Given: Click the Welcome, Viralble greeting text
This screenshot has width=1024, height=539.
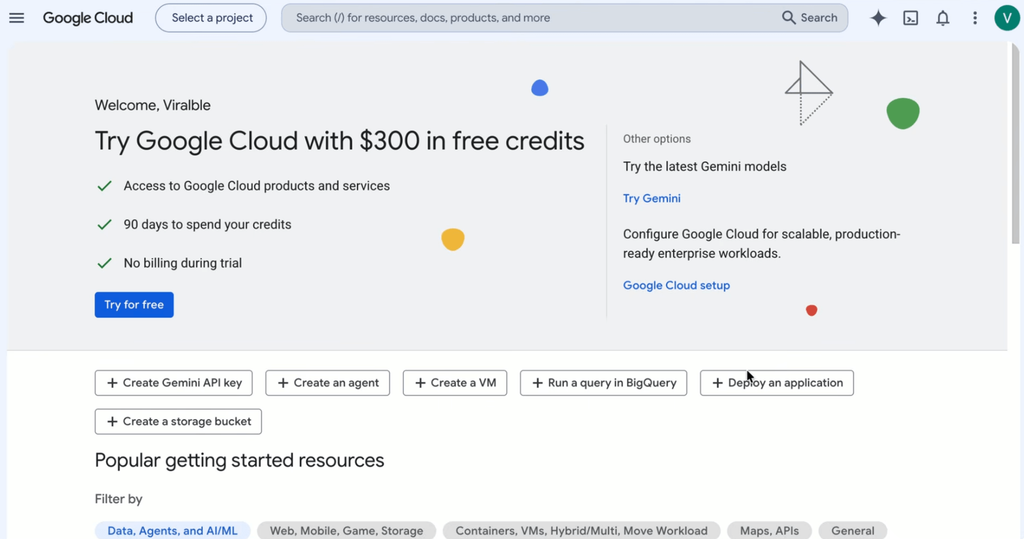Looking at the screenshot, I should point(152,105).
